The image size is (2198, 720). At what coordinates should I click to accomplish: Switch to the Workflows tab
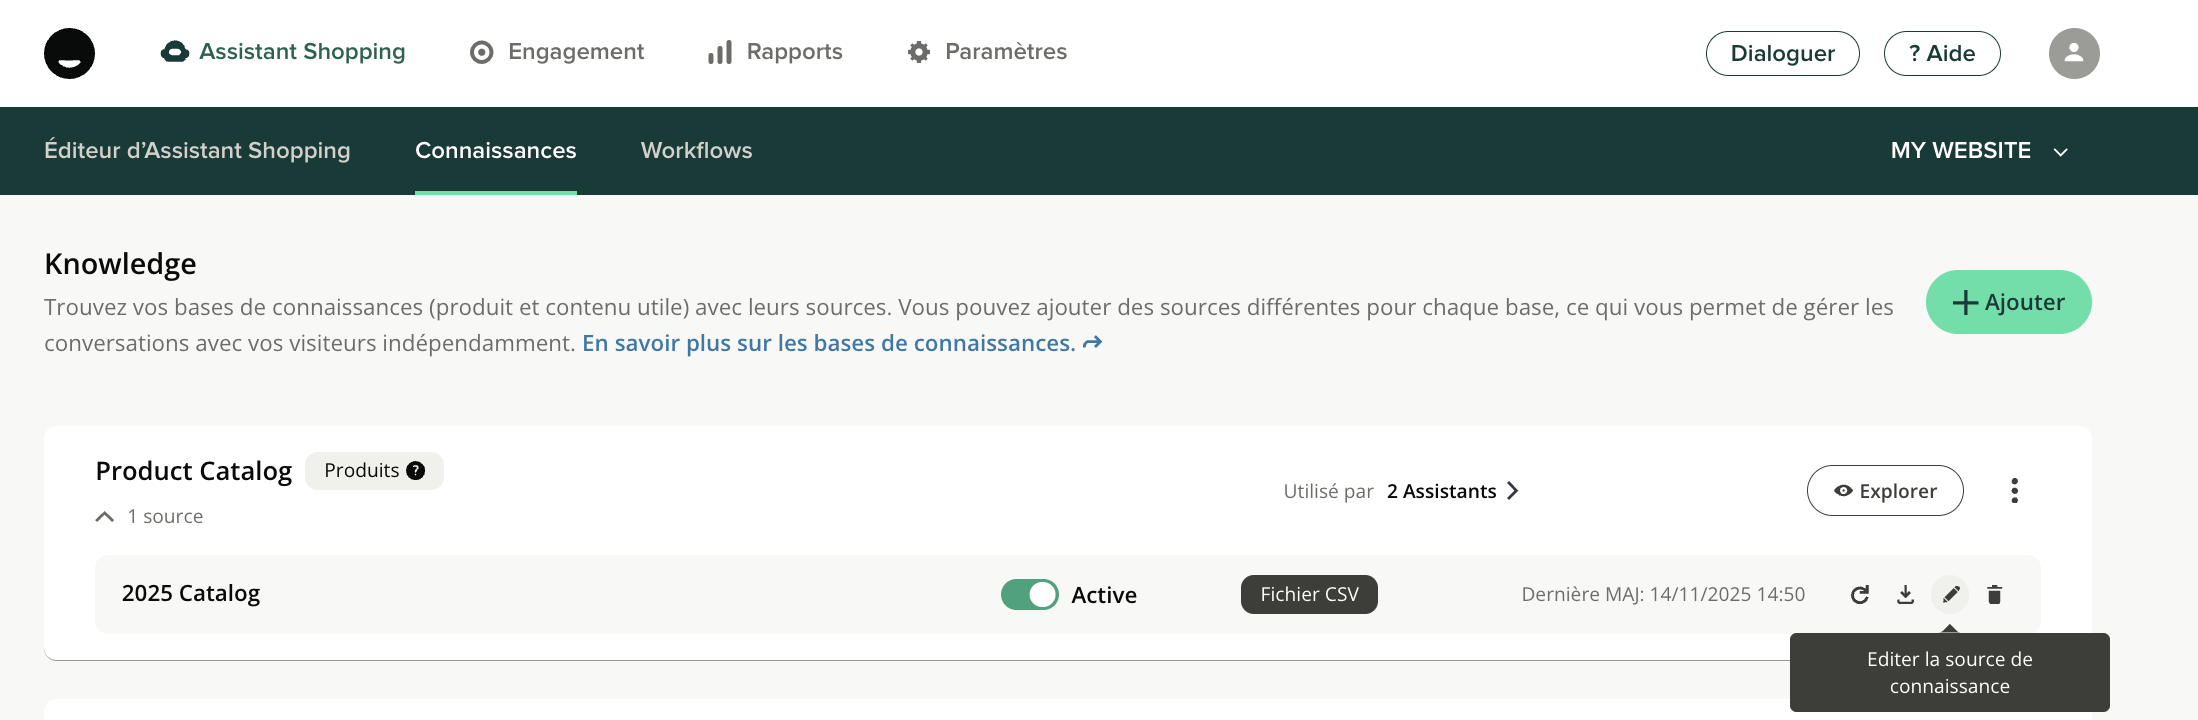tap(696, 151)
